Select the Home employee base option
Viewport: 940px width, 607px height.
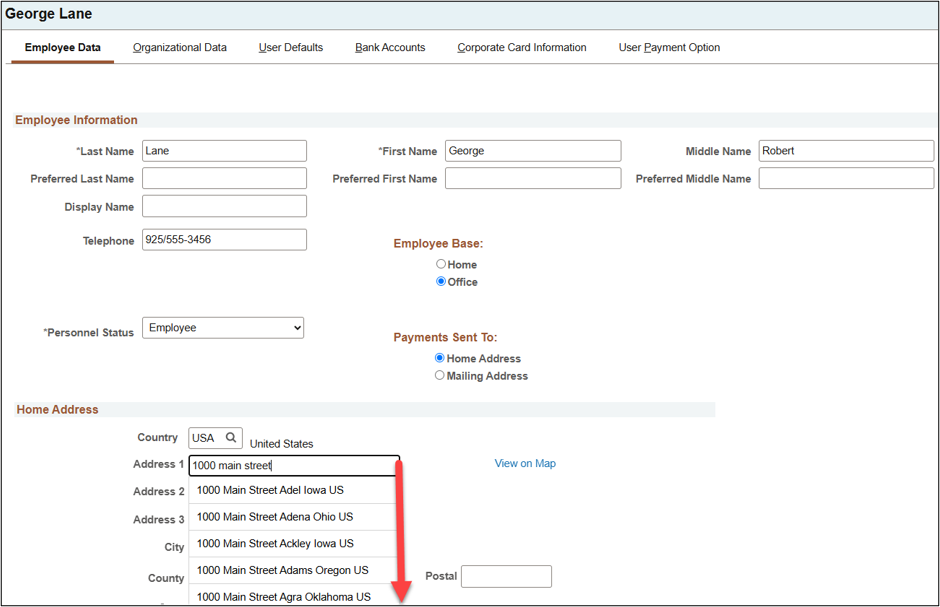click(x=441, y=264)
